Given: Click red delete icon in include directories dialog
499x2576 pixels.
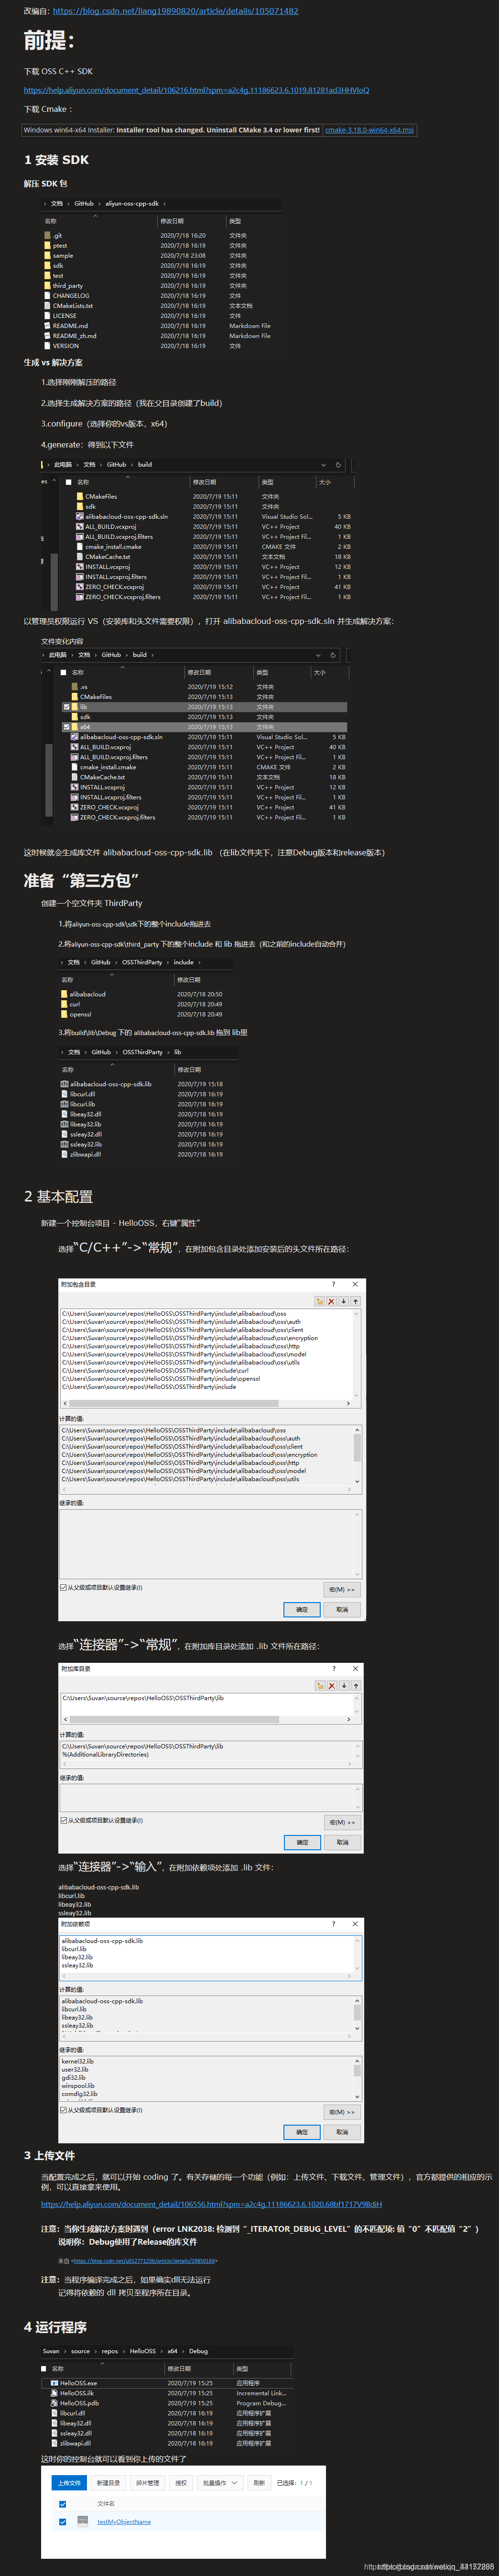Looking at the screenshot, I should pyautogui.click(x=332, y=1302).
